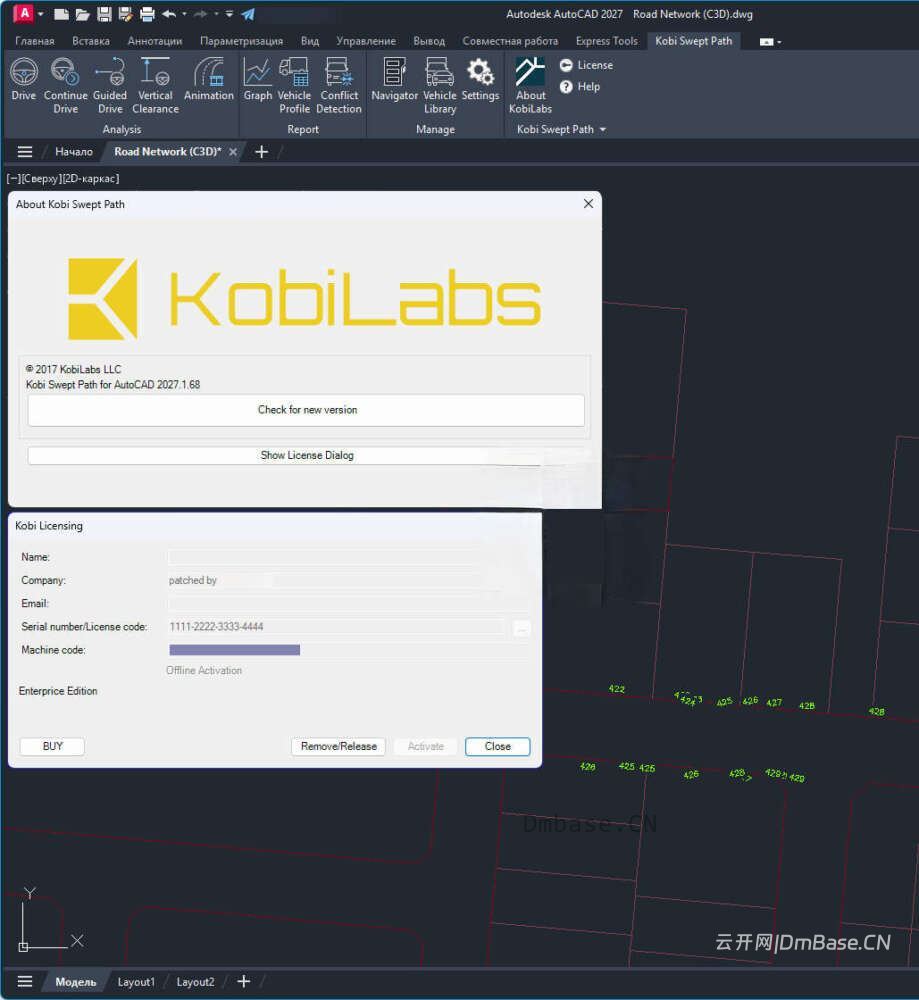Click Show License Dialog button
Screen dimensions: 919x1000
tap(306, 455)
